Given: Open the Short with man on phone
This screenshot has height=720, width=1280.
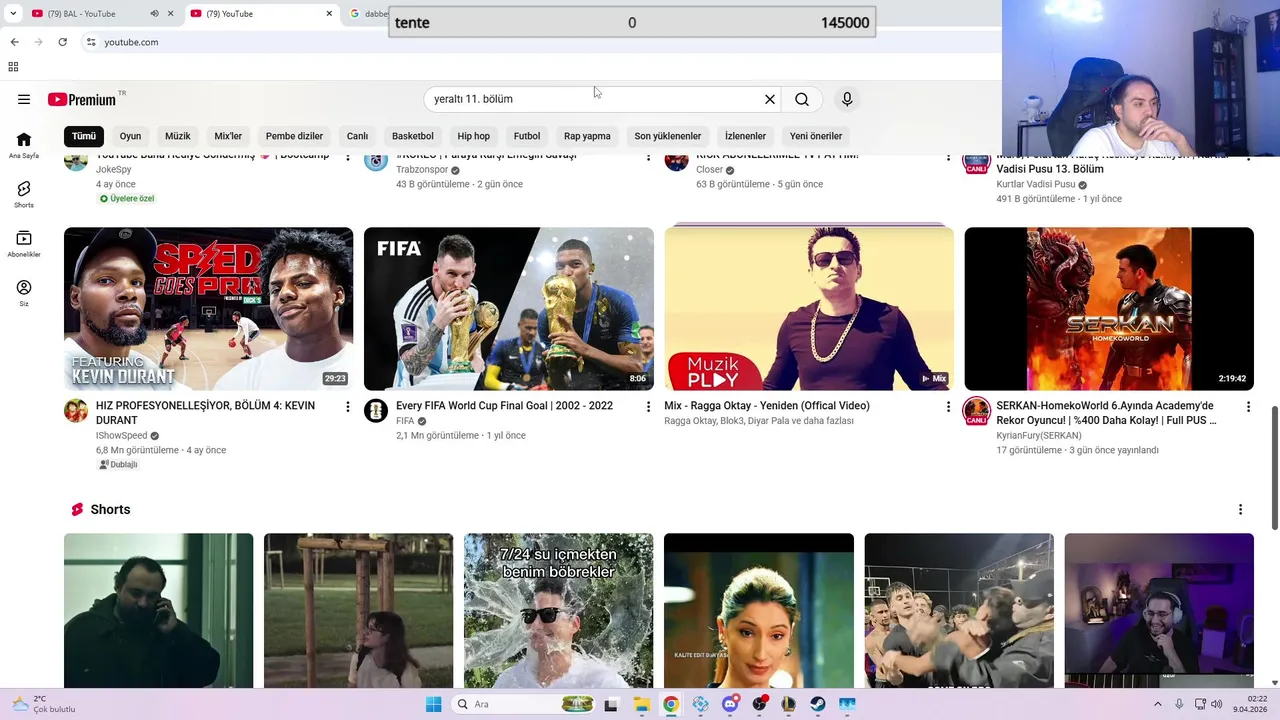Looking at the screenshot, I should 158,610.
